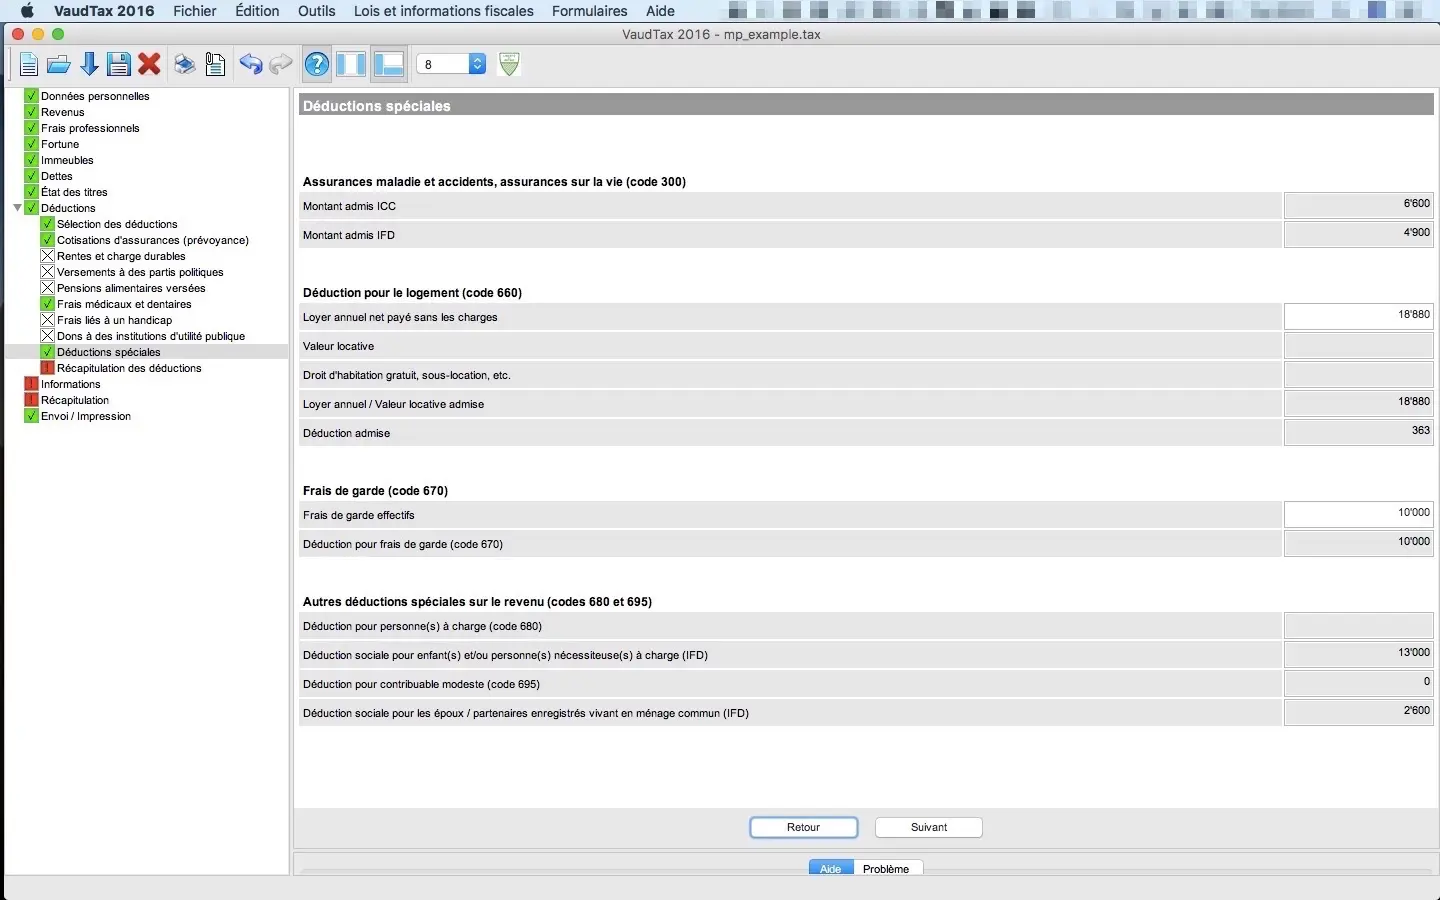Click the Vaud canton shield icon
1440x900 pixels.
click(x=509, y=64)
